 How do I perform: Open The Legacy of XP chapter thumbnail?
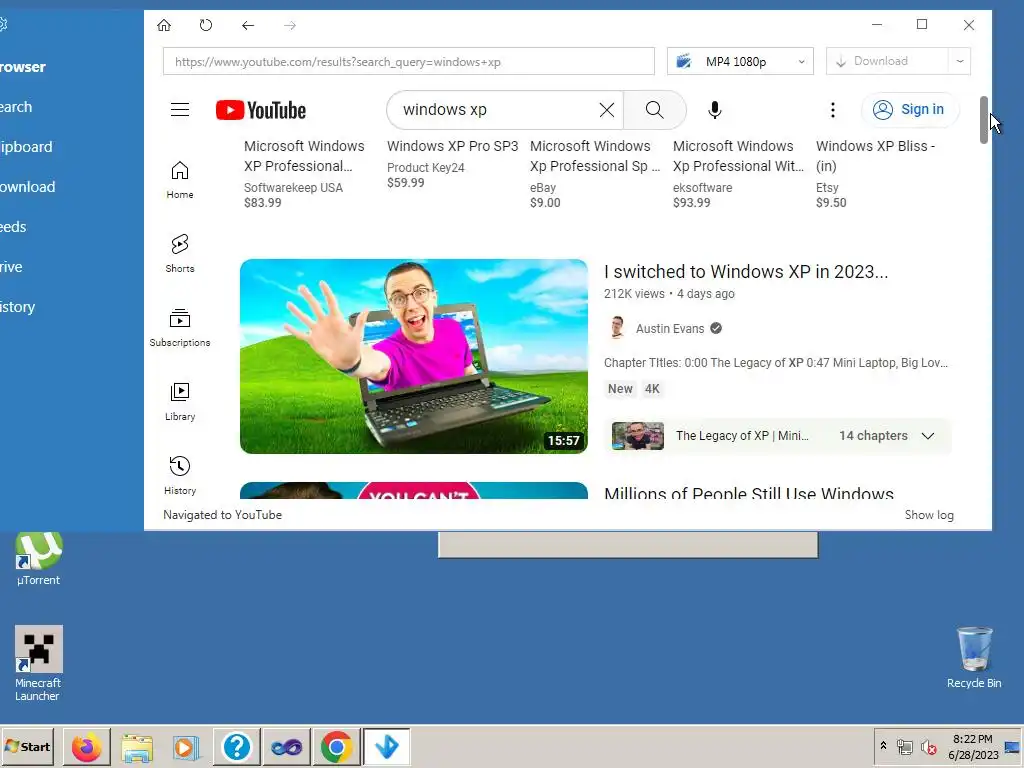click(x=637, y=436)
